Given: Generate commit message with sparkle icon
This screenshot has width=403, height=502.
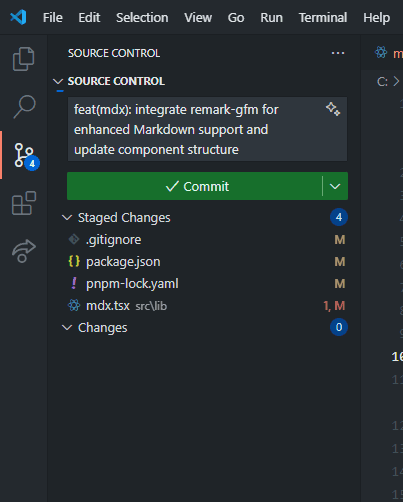Looking at the screenshot, I should [333, 109].
